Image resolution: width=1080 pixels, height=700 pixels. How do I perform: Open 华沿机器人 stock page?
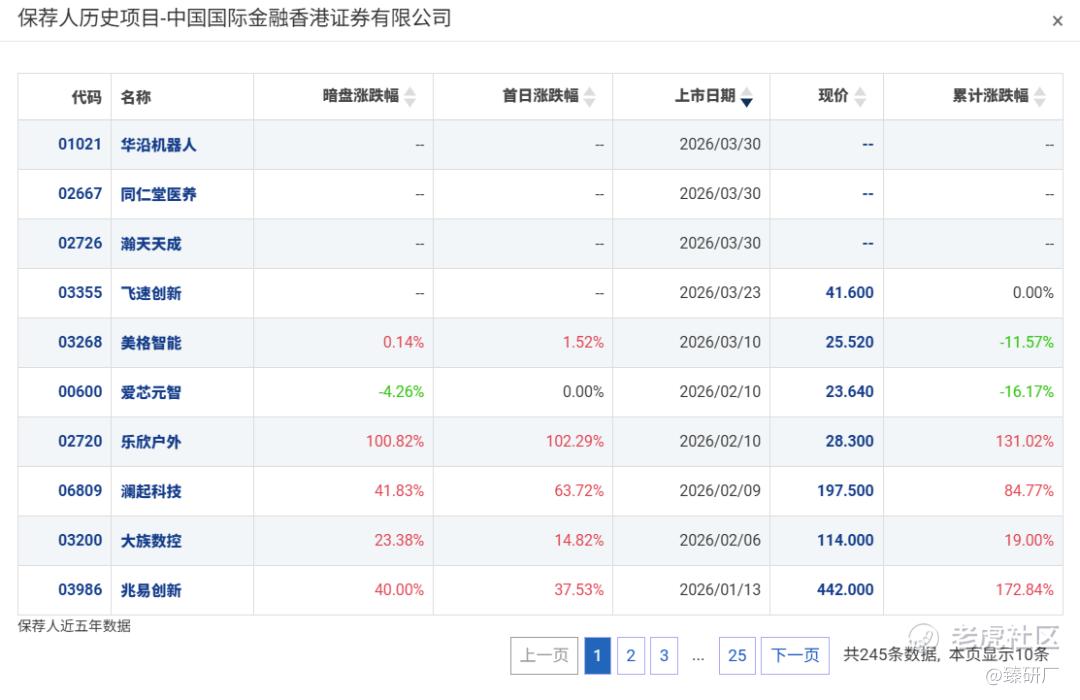tap(158, 145)
